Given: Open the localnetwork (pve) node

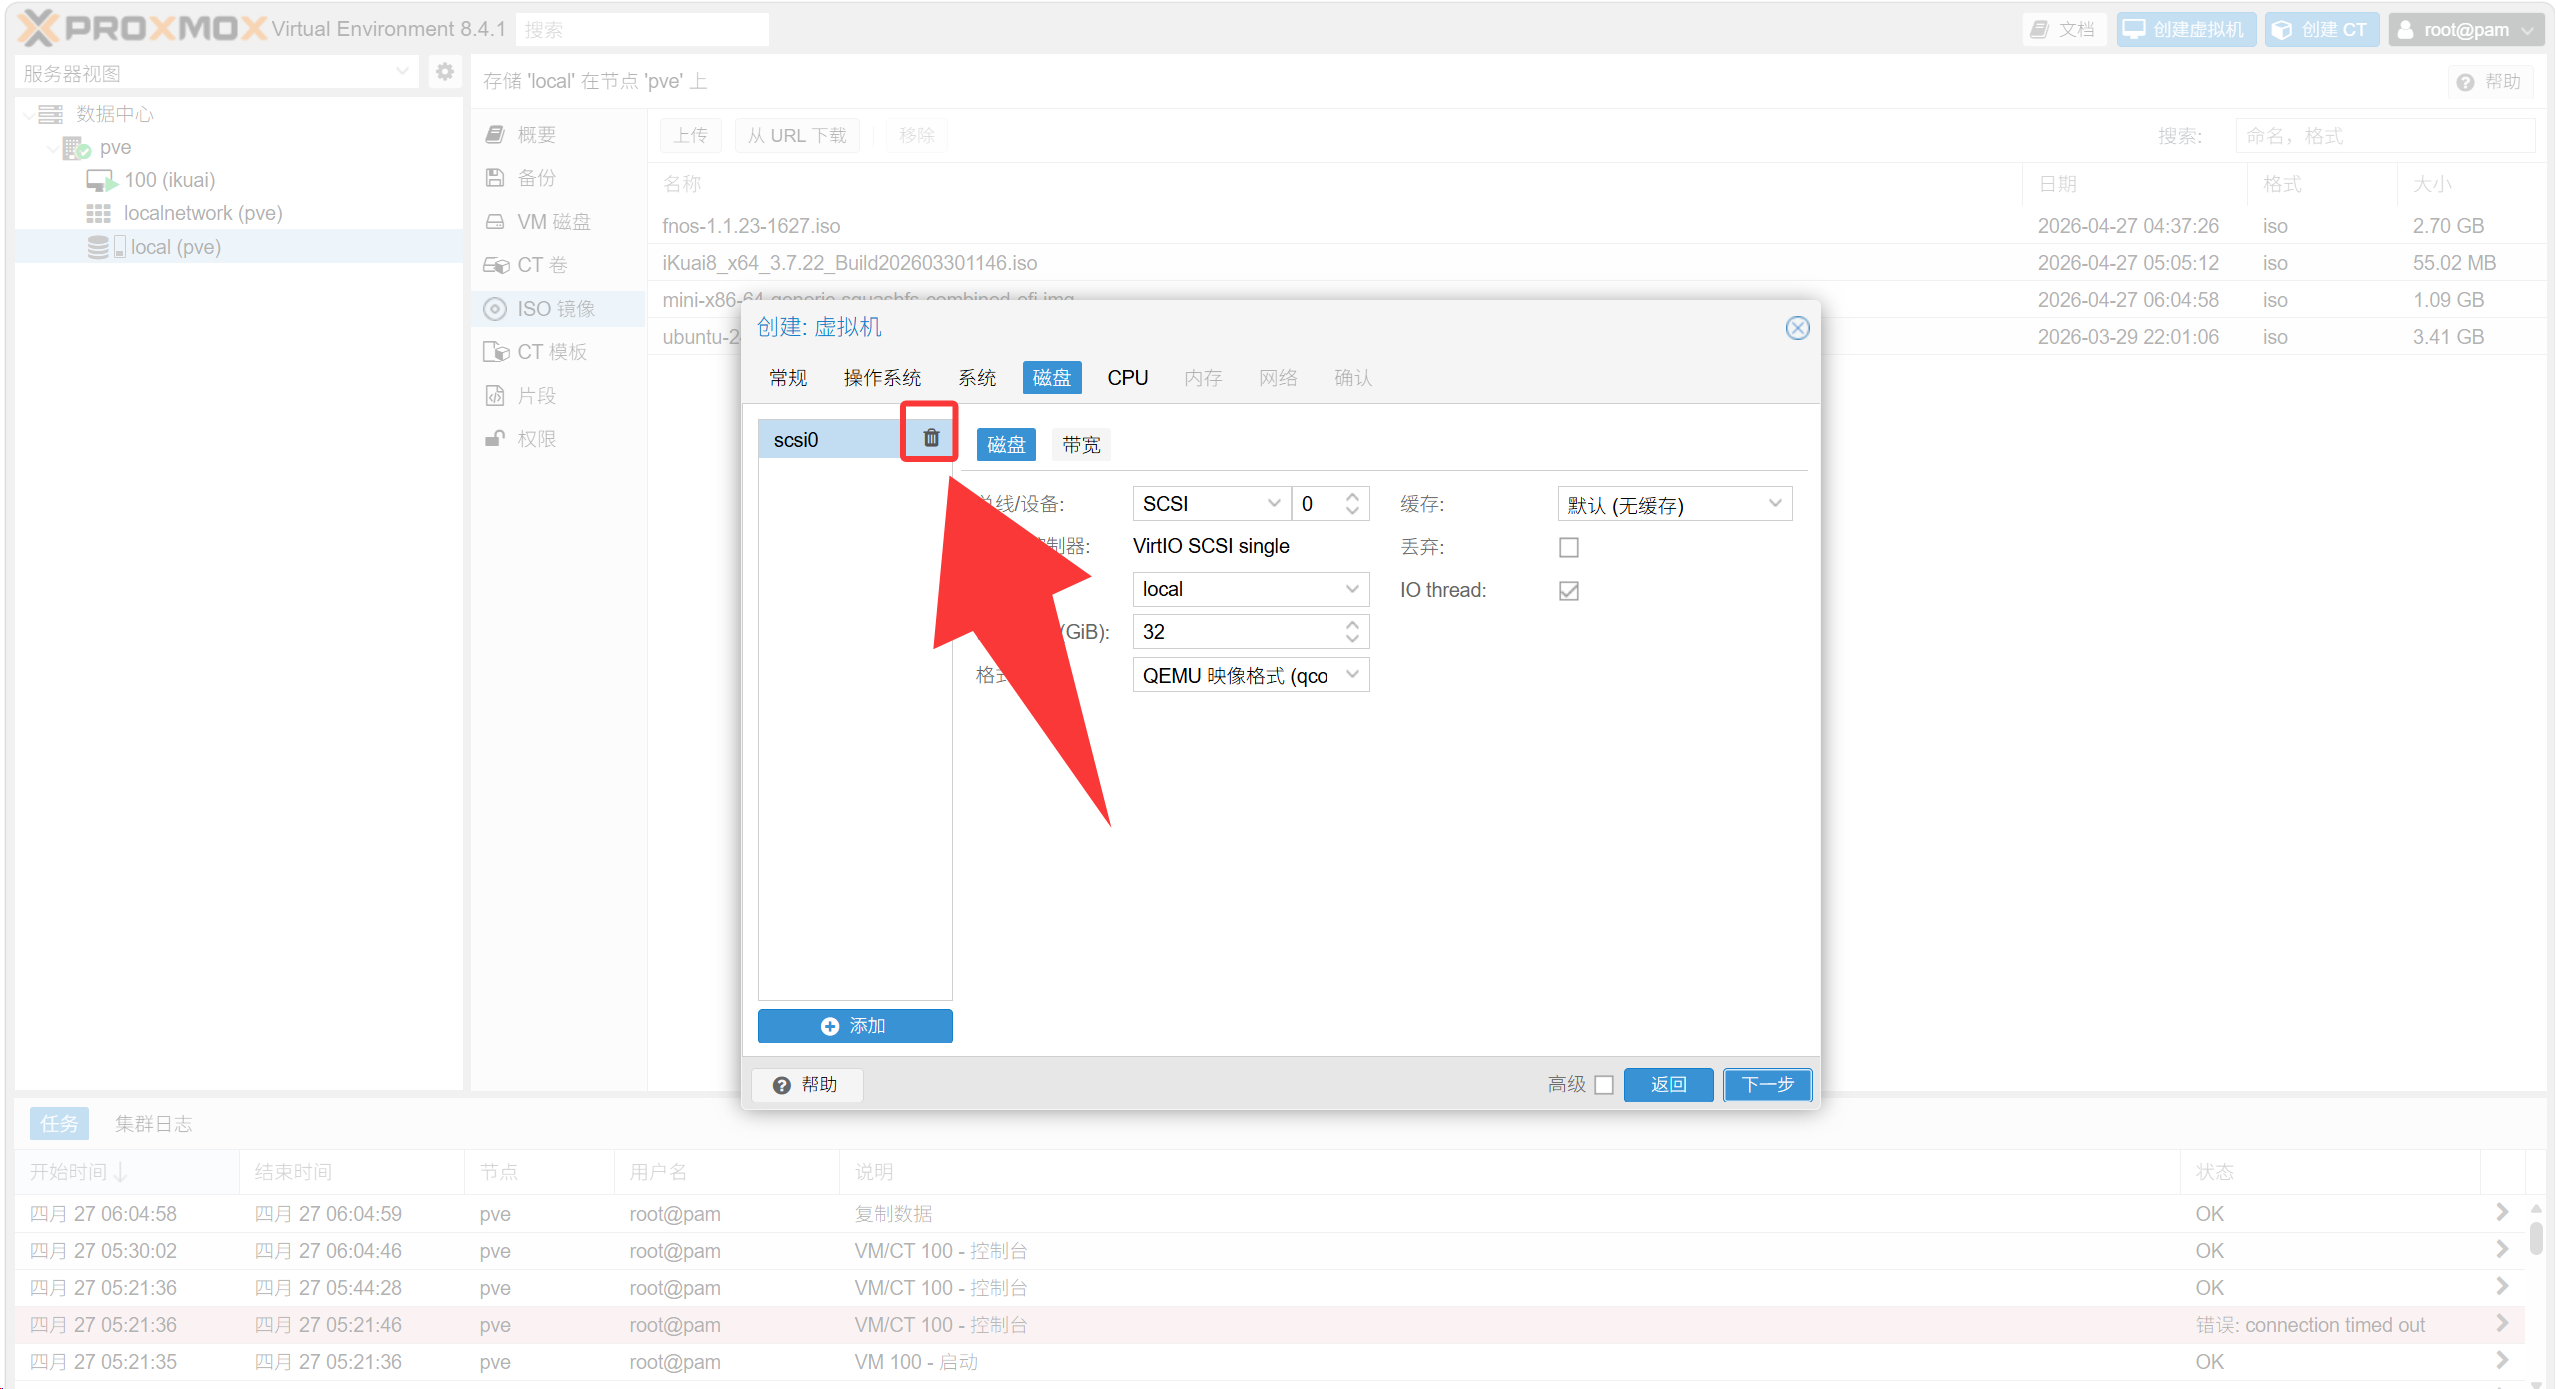Looking at the screenshot, I should (x=202, y=213).
